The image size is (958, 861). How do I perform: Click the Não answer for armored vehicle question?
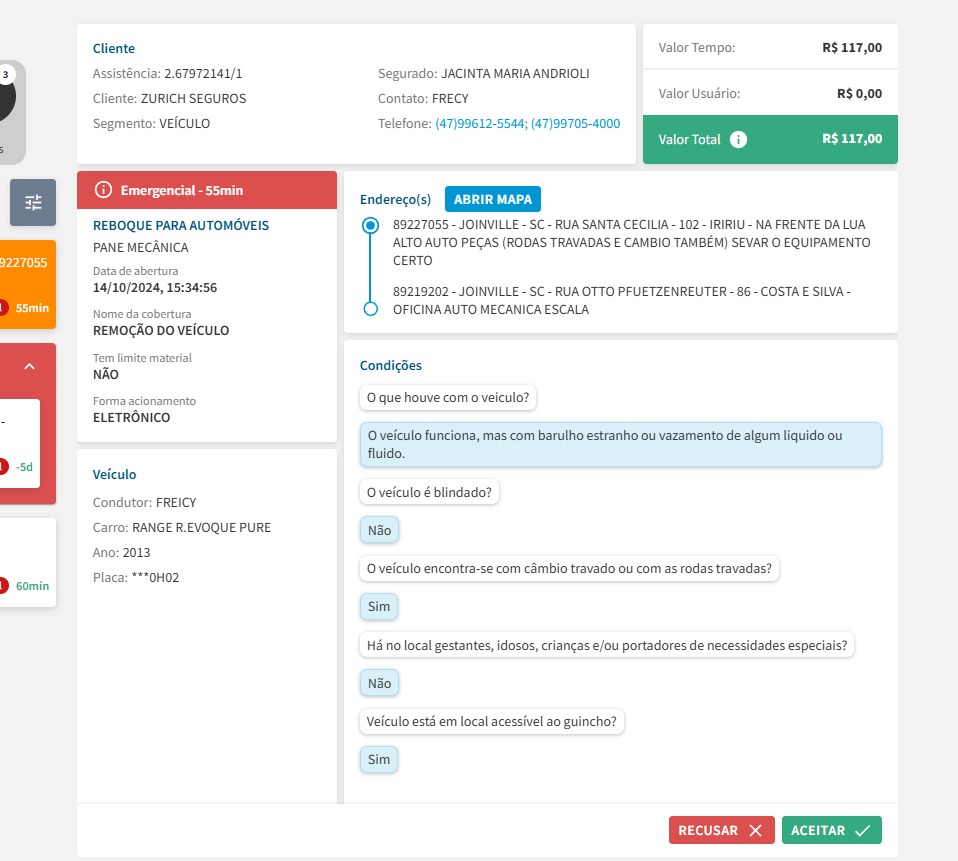click(379, 530)
